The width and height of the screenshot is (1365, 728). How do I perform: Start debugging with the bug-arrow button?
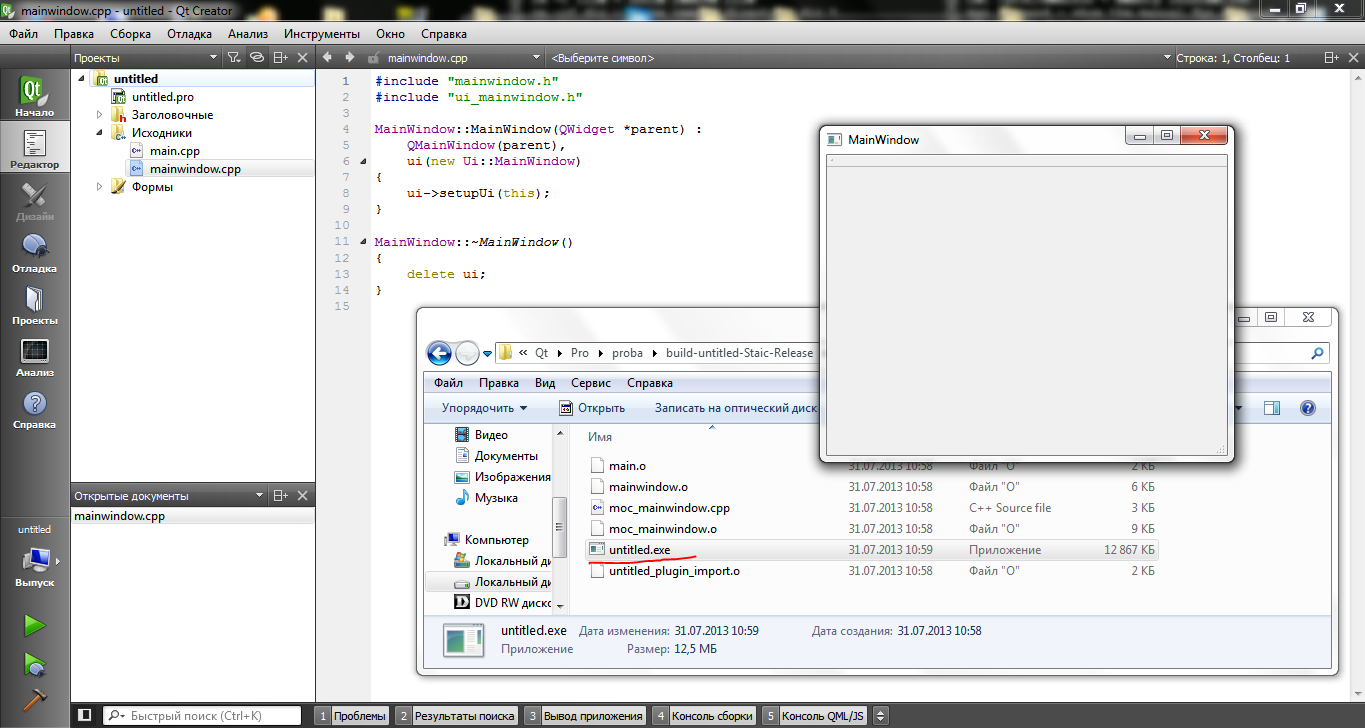tap(35, 663)
